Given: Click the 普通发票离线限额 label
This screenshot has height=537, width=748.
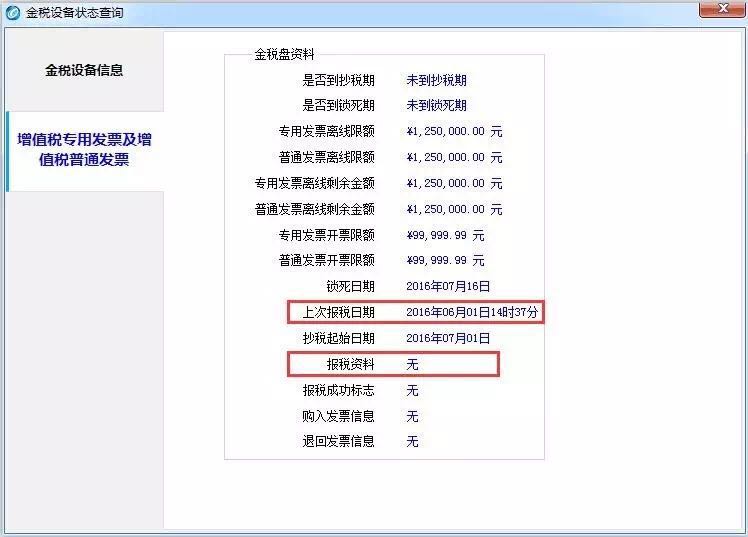Looking at the screenshot, I should (326, 158).
